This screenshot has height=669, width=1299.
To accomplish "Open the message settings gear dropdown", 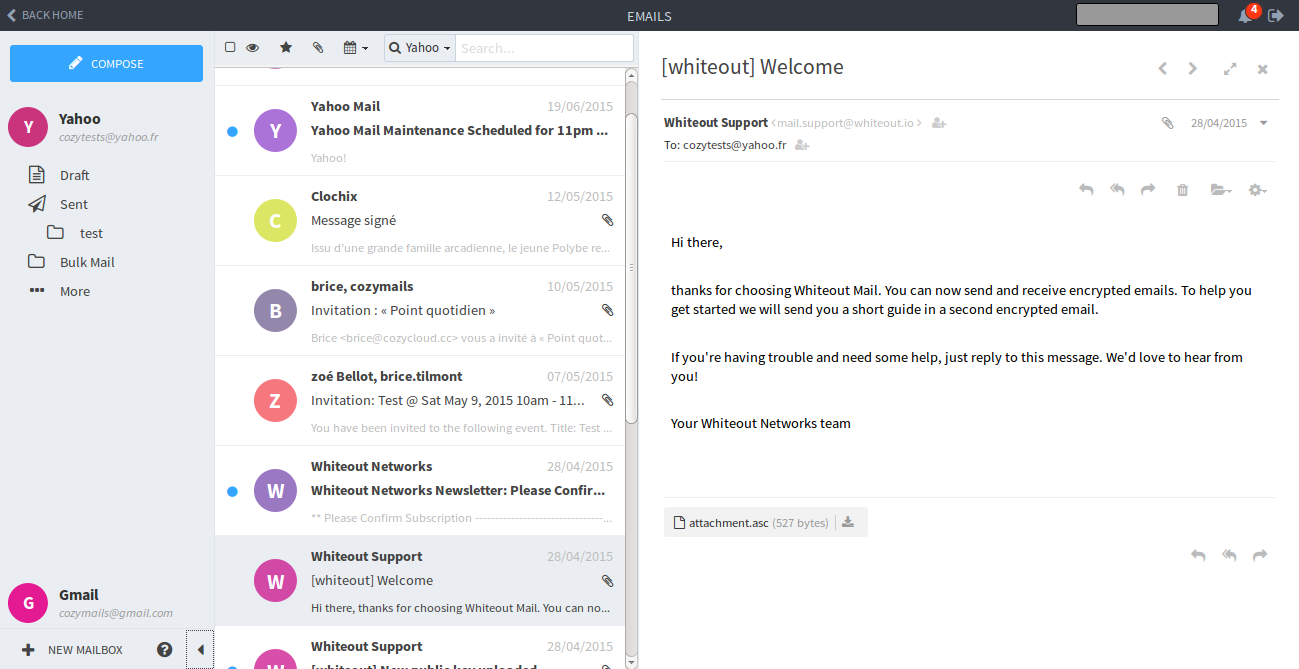I will (x=1258, y=189).
